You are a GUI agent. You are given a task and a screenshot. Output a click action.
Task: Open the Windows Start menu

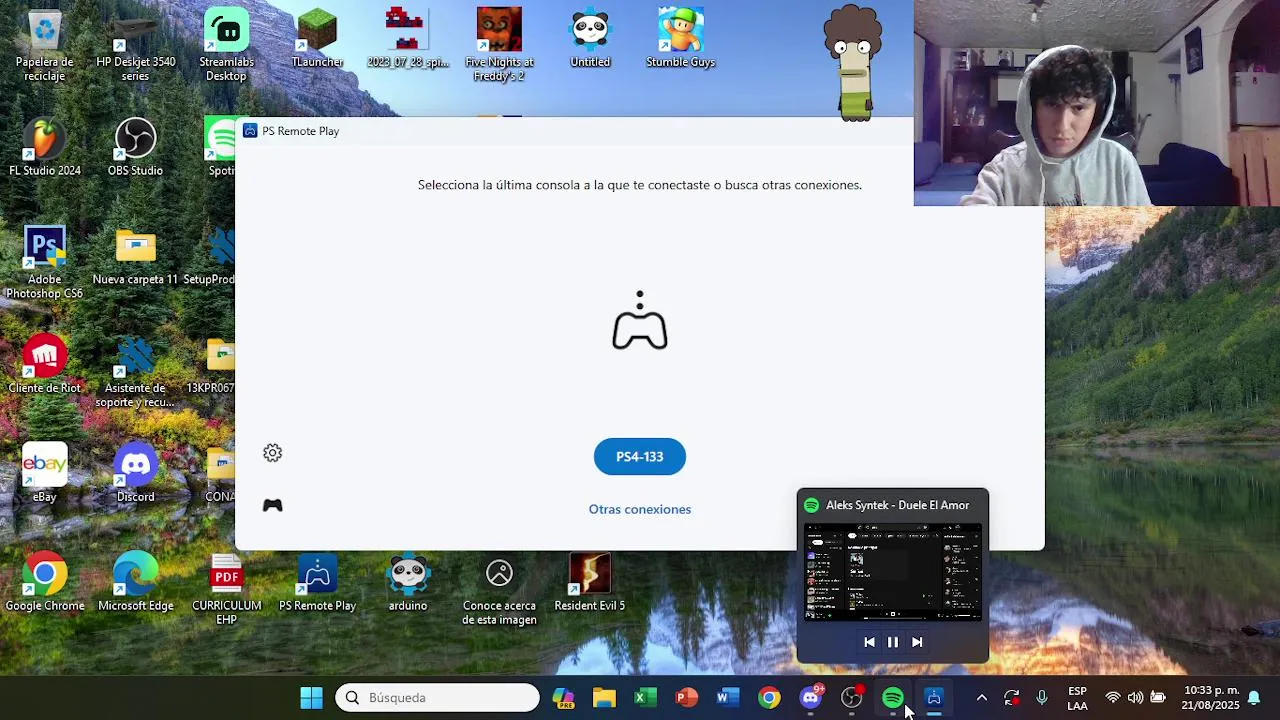[x=312, y=698]
